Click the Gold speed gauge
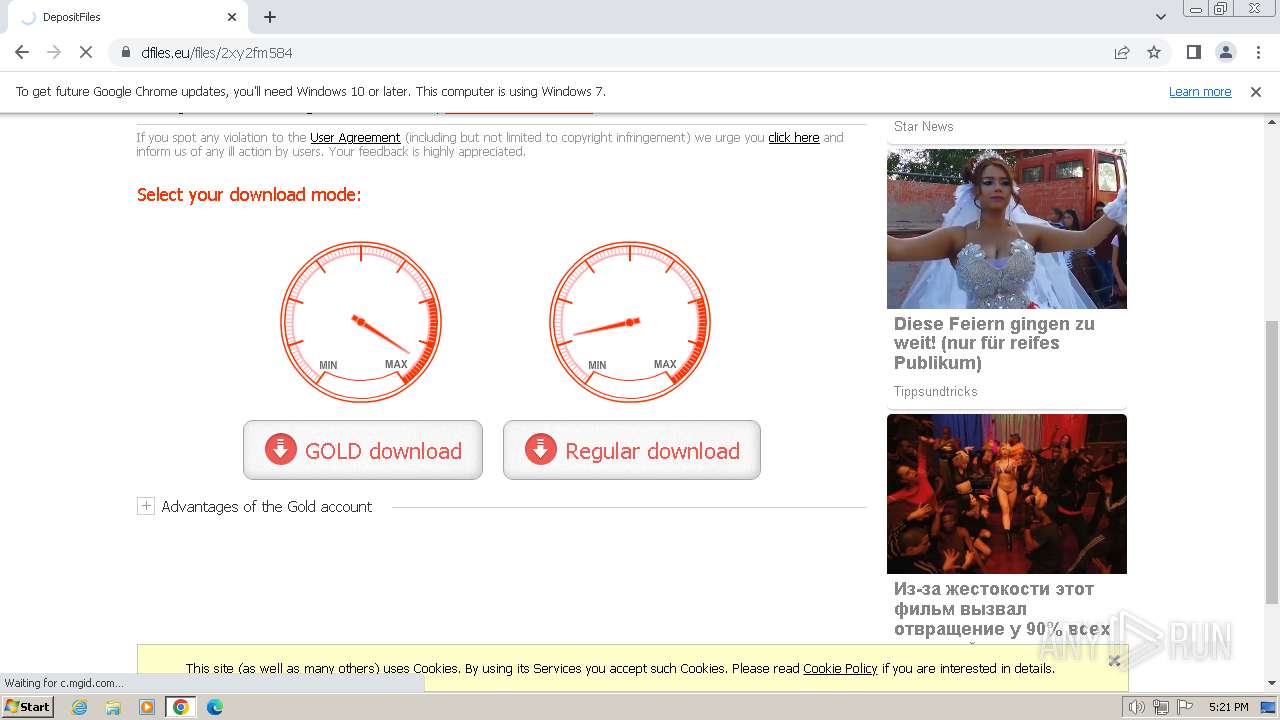Screen dimensions: 1280x720 pos(361,322)
